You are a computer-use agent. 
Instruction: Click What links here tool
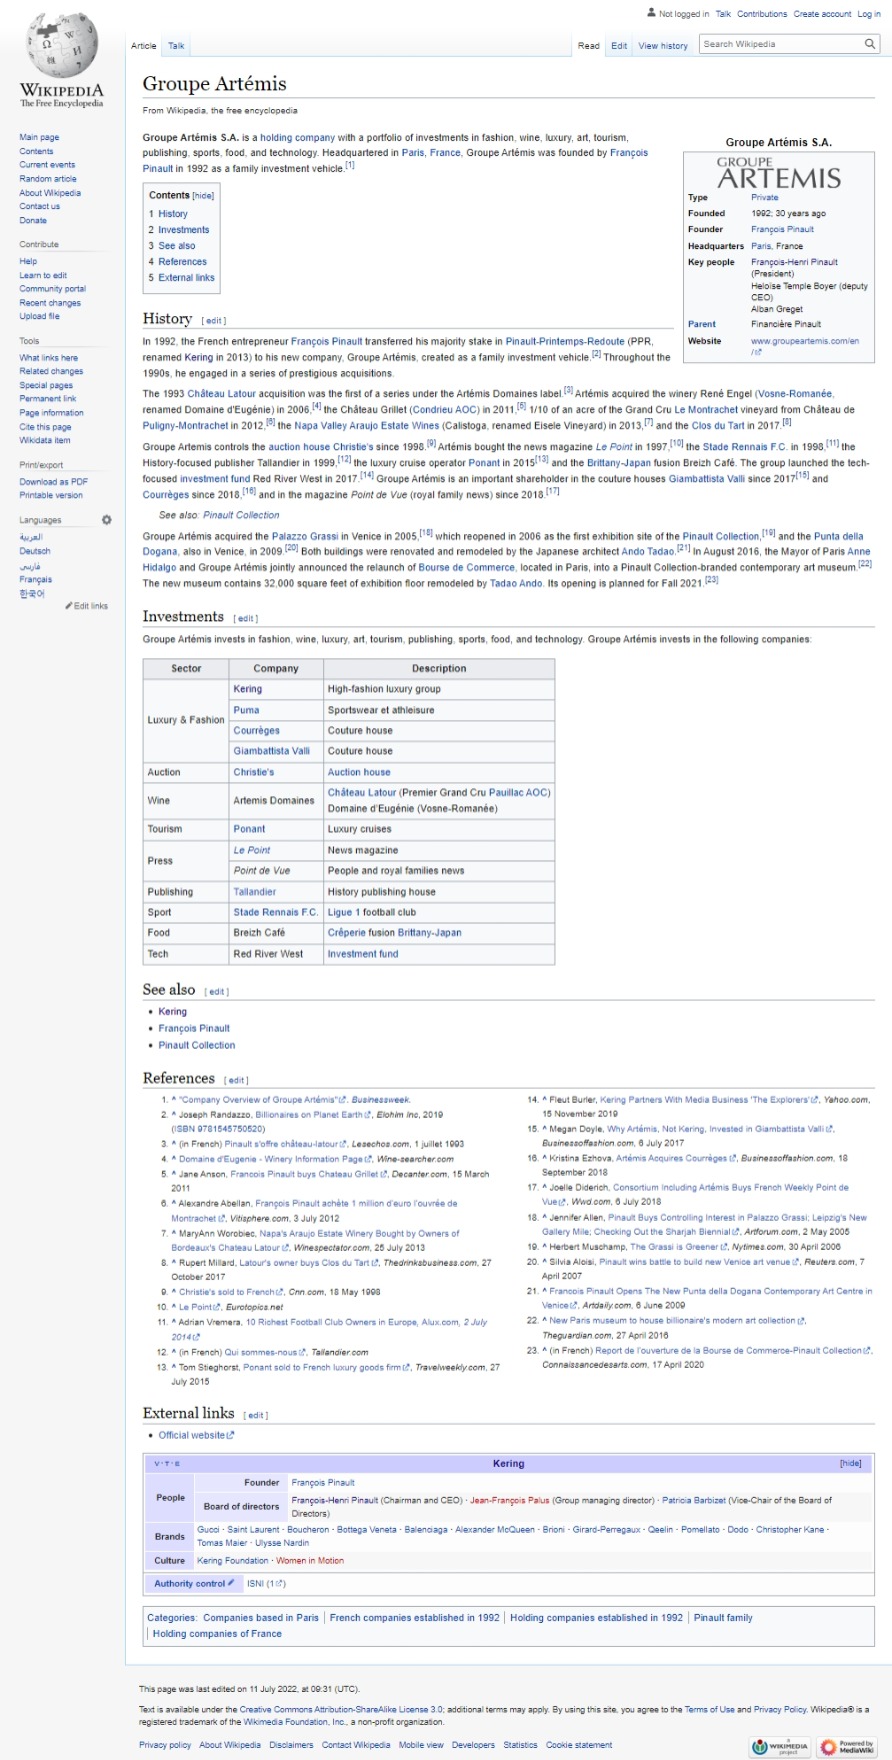48,358
